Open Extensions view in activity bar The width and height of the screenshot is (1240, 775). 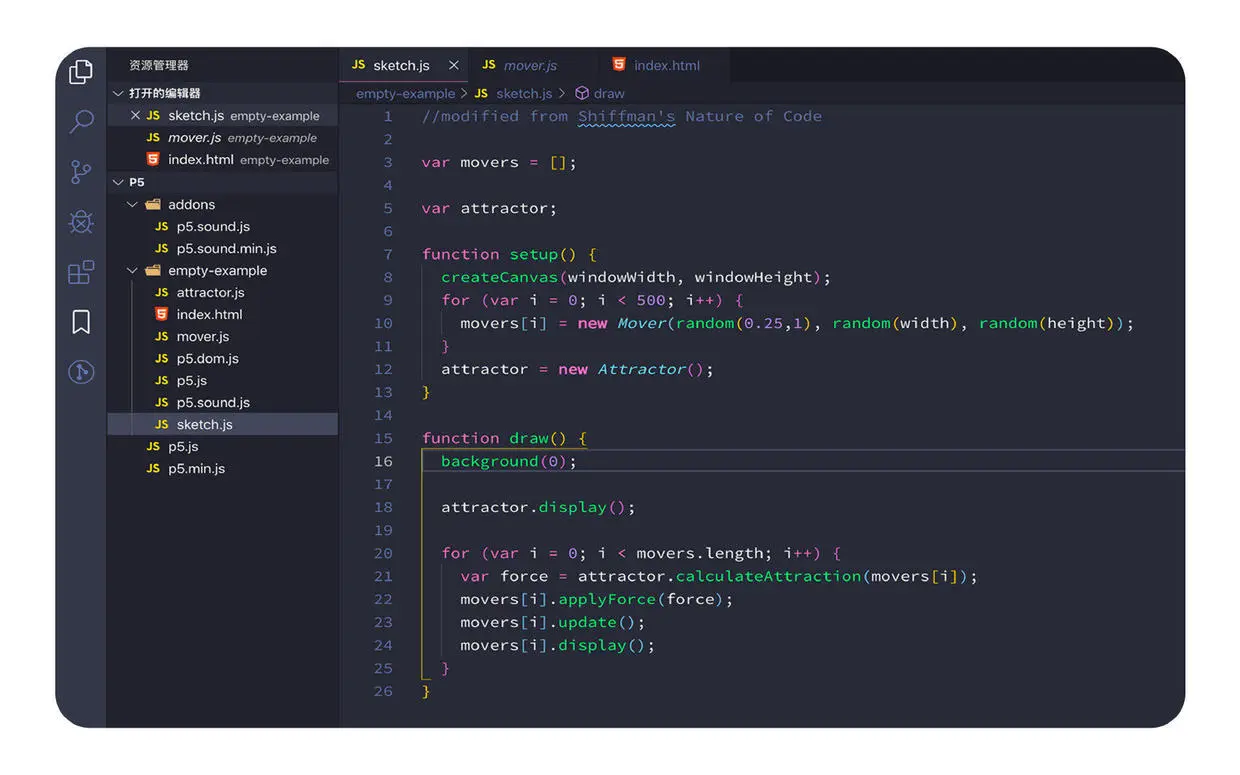click(x=81, y=272)
